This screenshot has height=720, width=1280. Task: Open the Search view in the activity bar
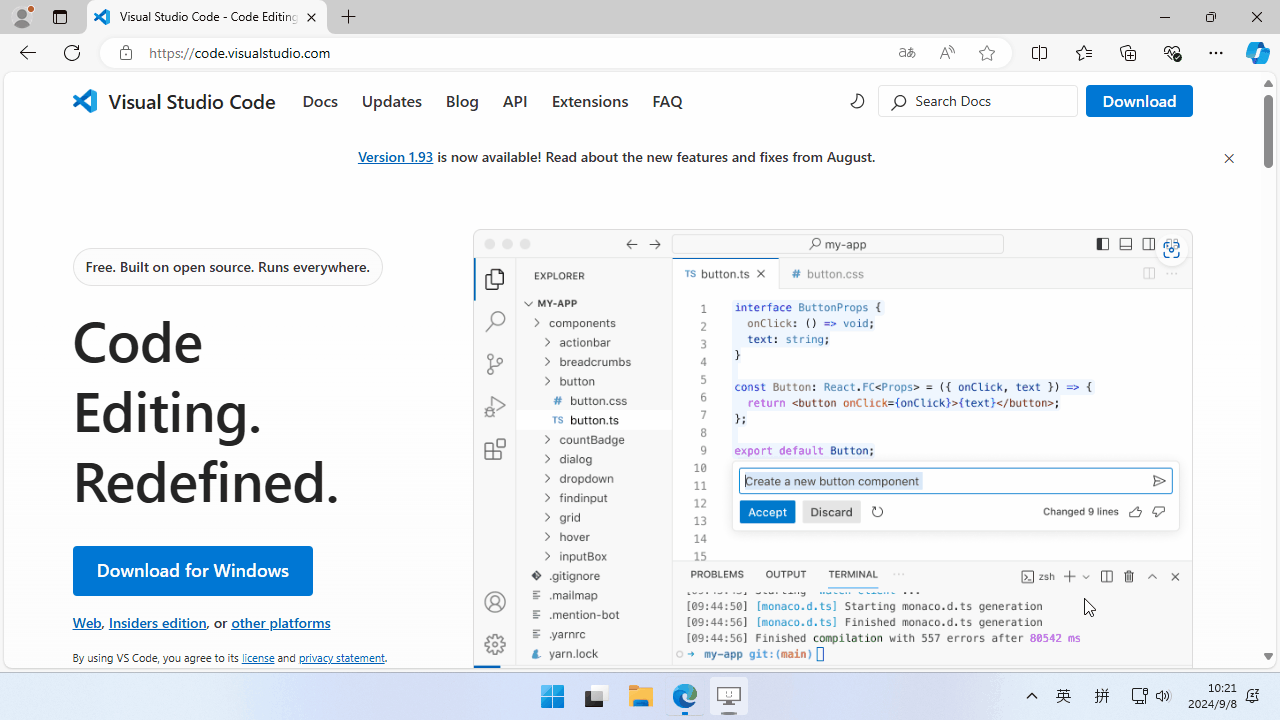[495, 321]
